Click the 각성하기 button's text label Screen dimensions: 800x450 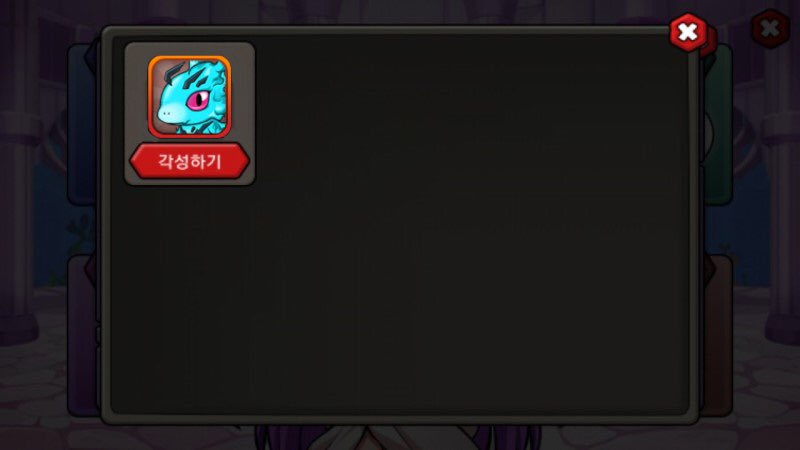point(189,162)
